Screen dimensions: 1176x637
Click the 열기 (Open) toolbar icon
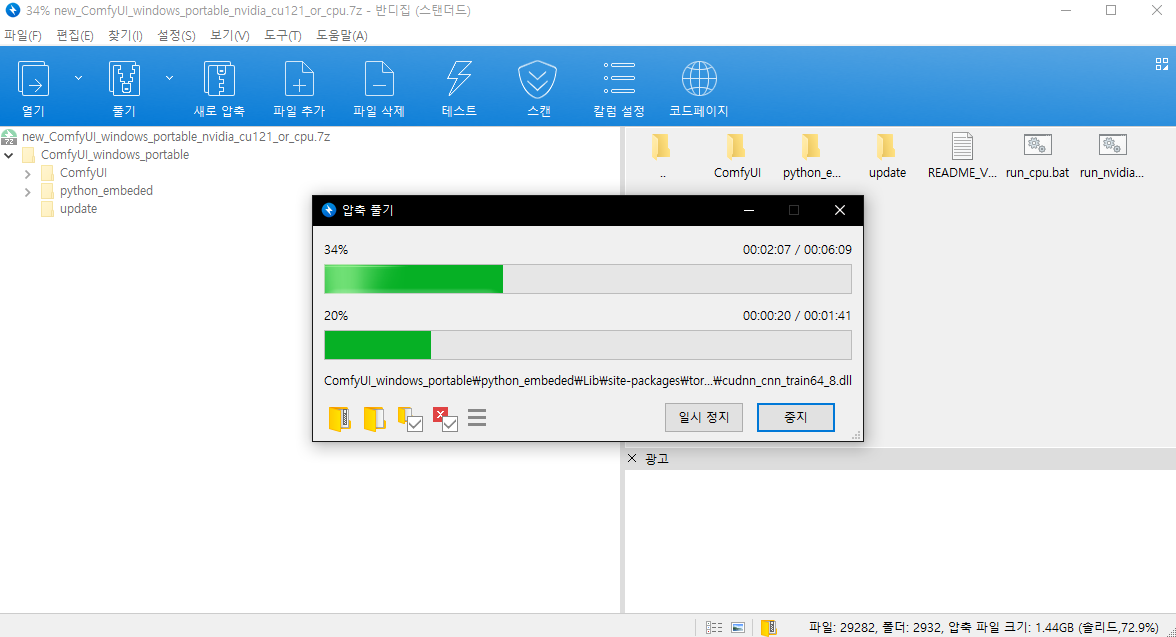[34, 79]
